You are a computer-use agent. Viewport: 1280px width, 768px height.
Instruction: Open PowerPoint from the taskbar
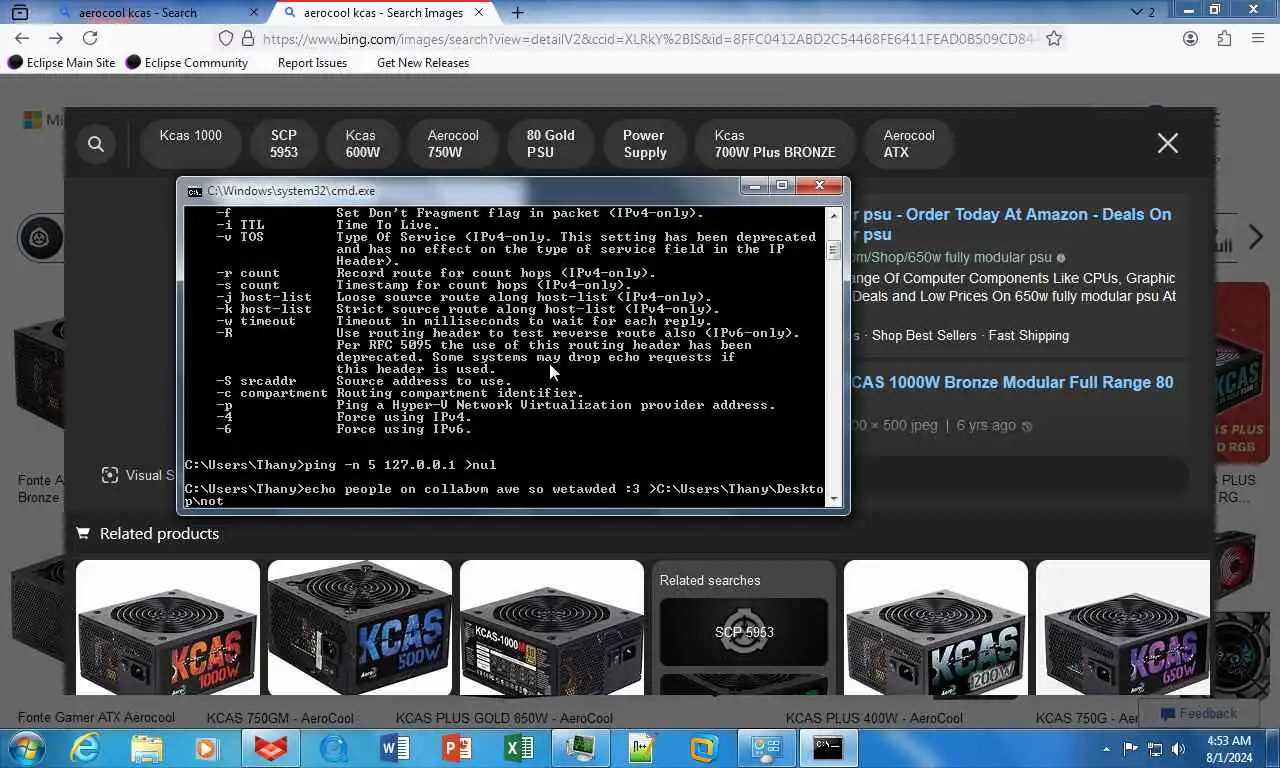tap(456, 748)
